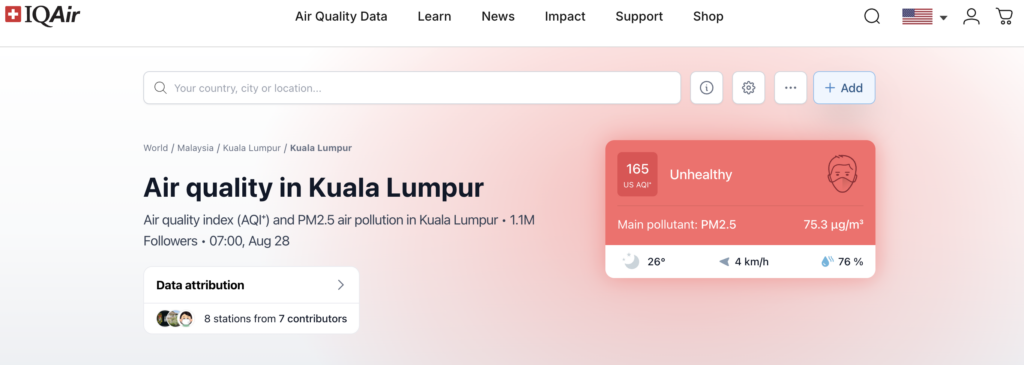Click the humidity droplet icon

click(x=827, y=261)
